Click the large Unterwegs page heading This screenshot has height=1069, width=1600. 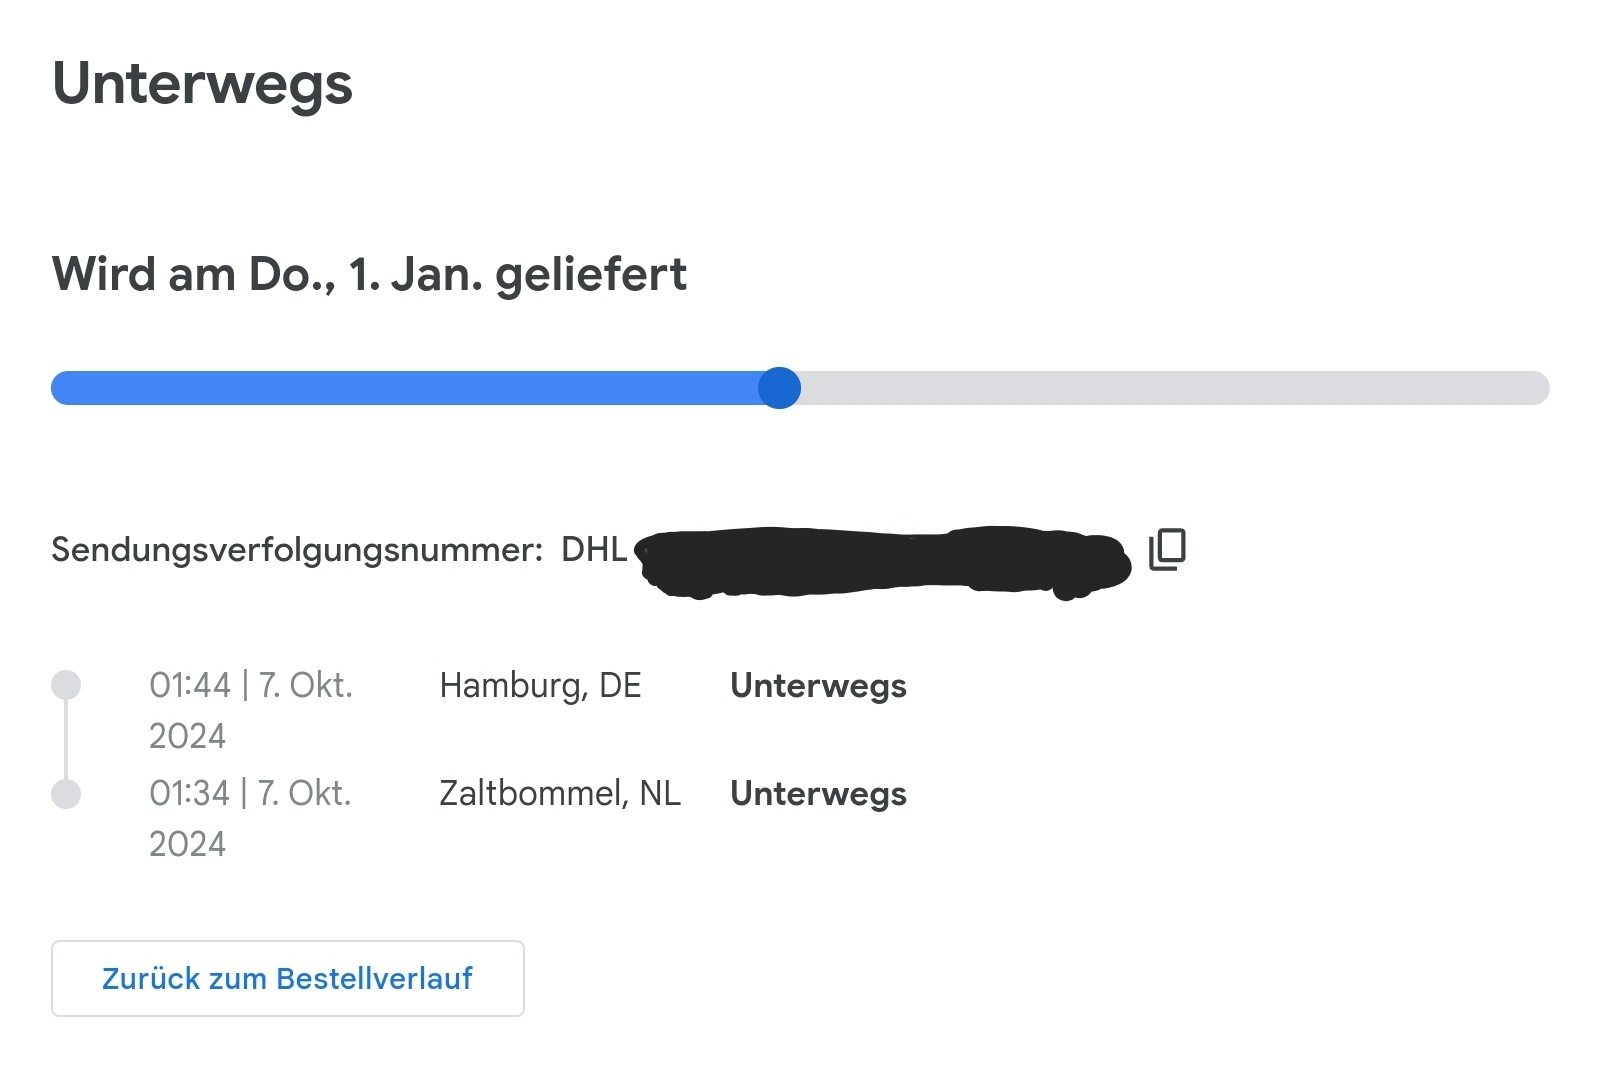pyautogui.click(x=202, y=83)
